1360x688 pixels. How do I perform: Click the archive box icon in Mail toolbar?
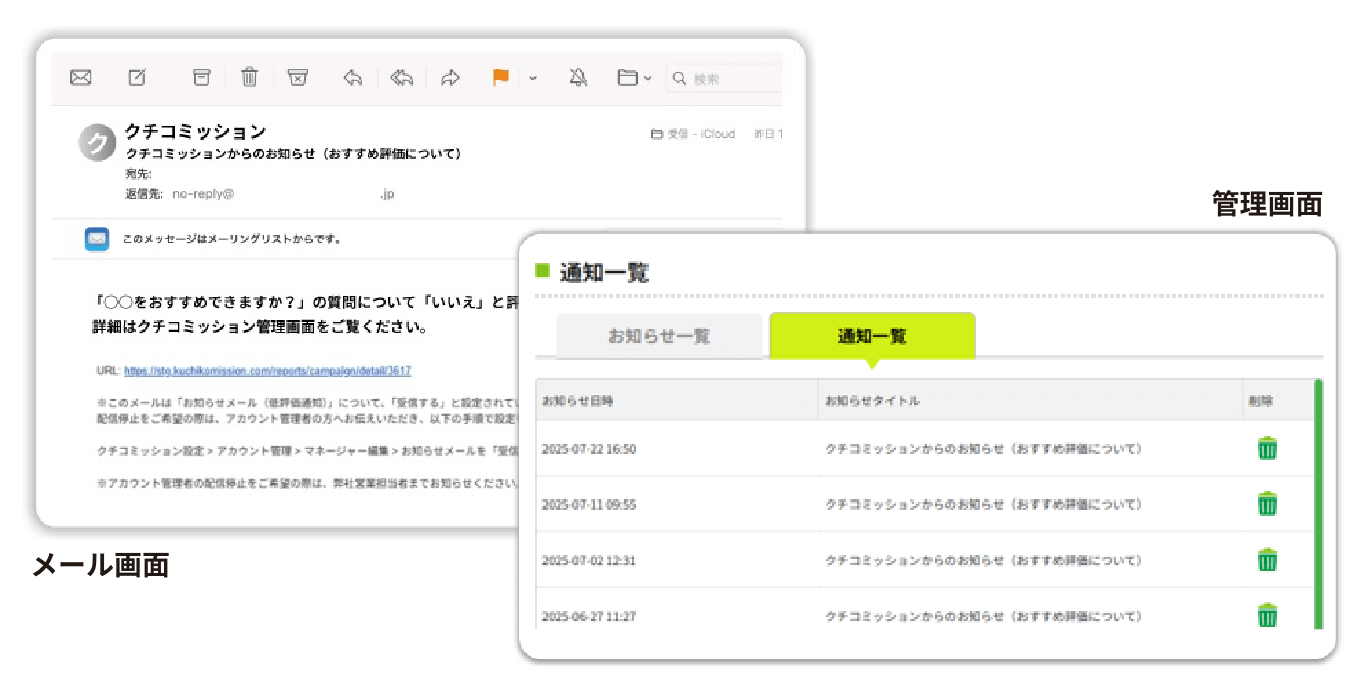(x=202, y=78)
